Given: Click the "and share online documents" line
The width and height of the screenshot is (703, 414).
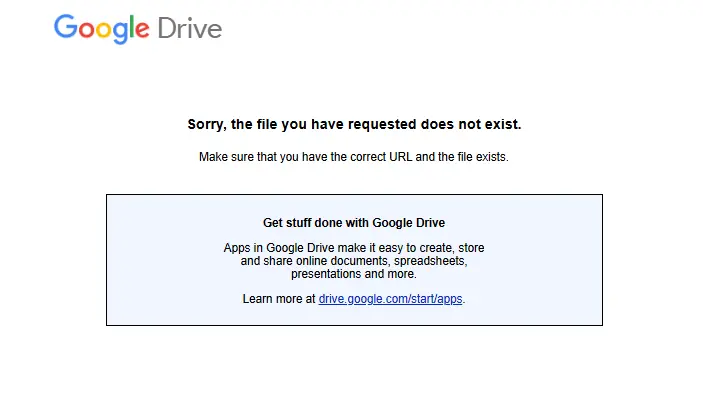Looking at the screenshot, I should point(354,261).
